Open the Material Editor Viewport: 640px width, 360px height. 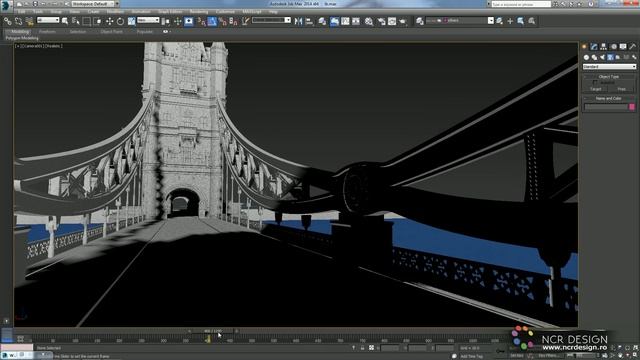(369, 21)
